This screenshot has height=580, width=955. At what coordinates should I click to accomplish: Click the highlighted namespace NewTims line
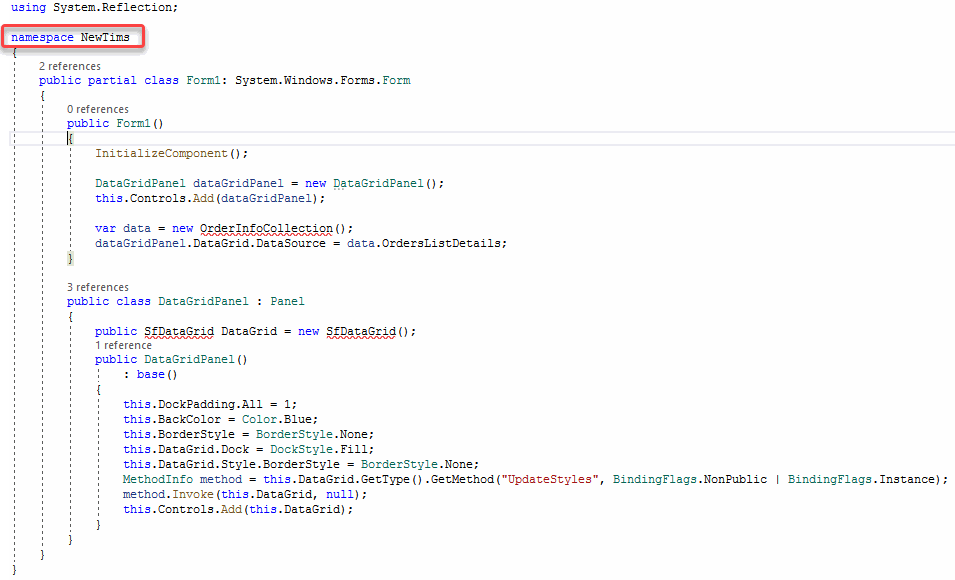[x=71, y=37]
